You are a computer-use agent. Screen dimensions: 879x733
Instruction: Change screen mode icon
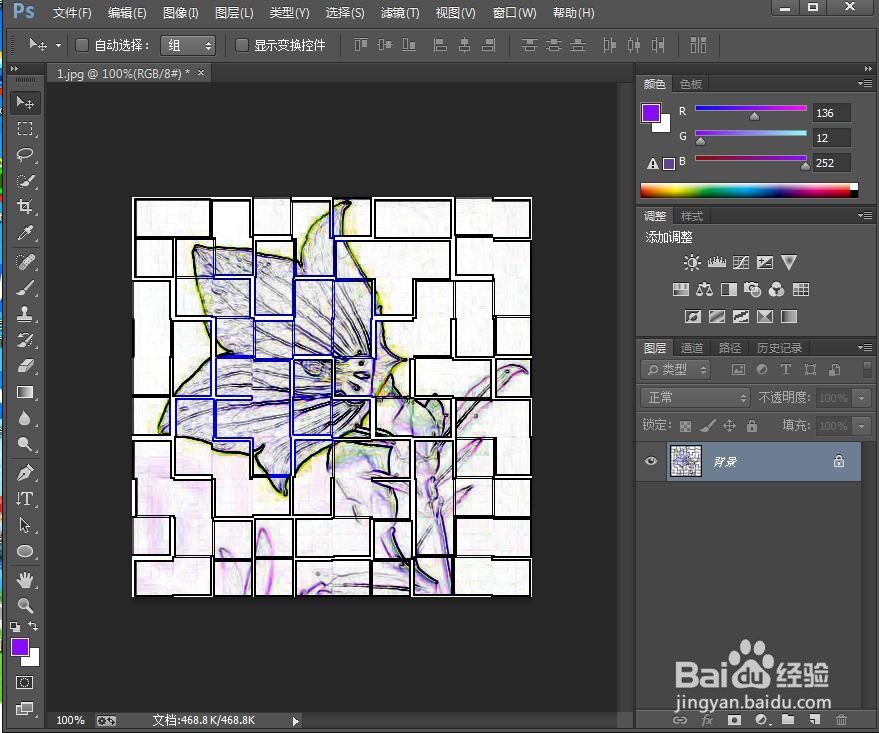pos(25,708)
